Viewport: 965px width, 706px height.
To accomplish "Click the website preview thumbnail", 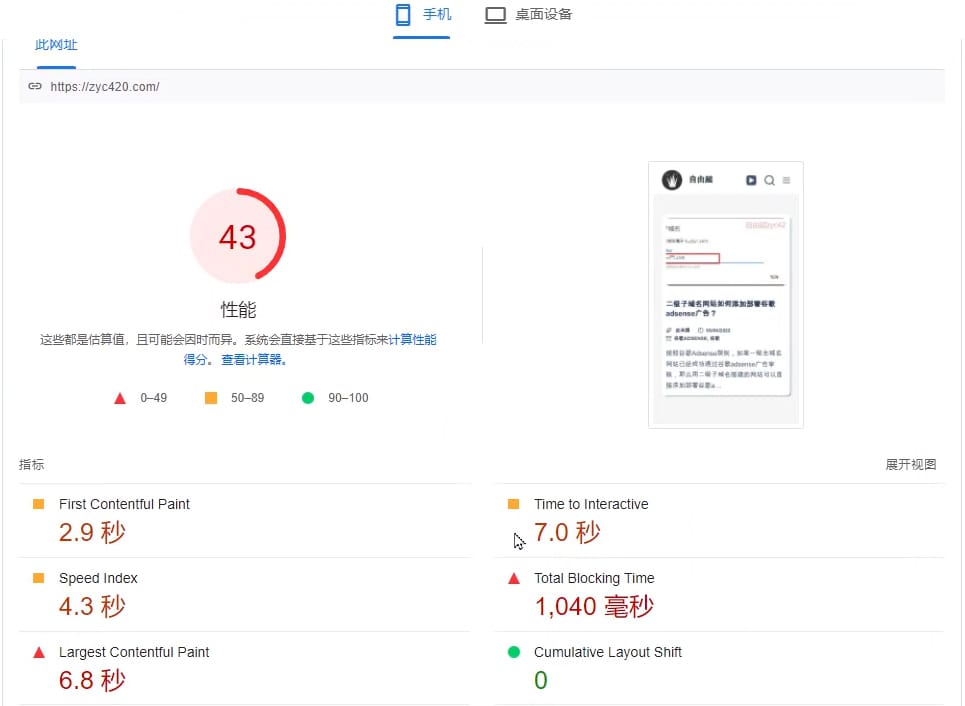I will click(725, 293).
